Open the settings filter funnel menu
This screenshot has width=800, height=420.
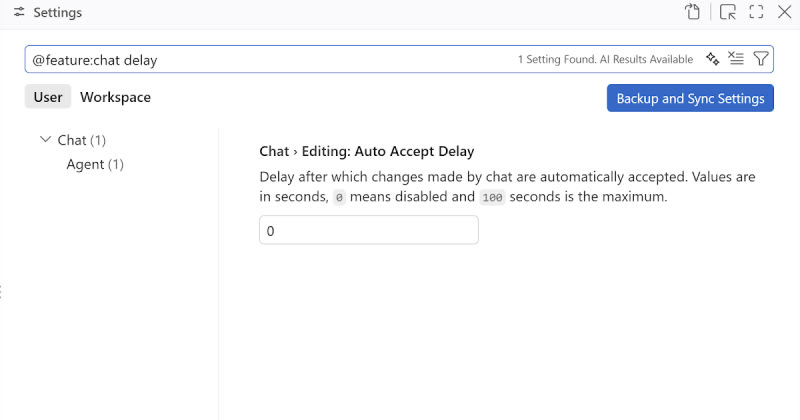(761, 59)
